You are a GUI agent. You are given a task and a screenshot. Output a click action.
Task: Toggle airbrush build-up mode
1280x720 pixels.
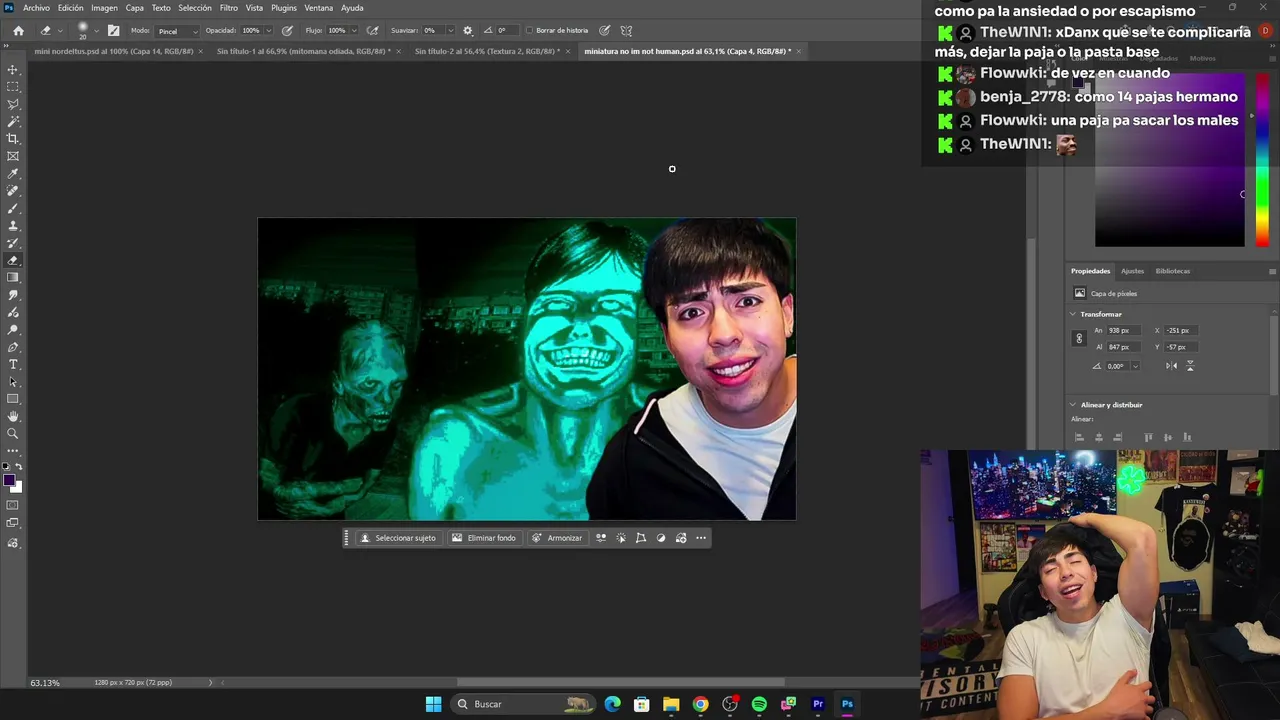tap(373, 30)
